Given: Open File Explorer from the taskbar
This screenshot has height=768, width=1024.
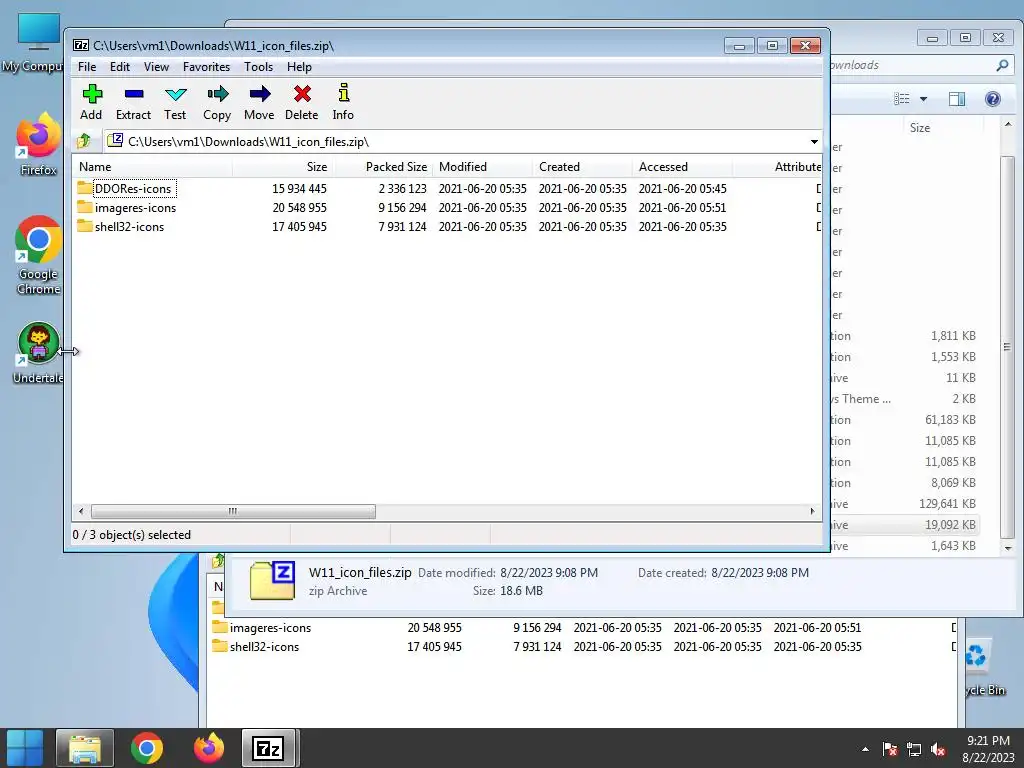Looking at the screenshot, I should [85, 748].
